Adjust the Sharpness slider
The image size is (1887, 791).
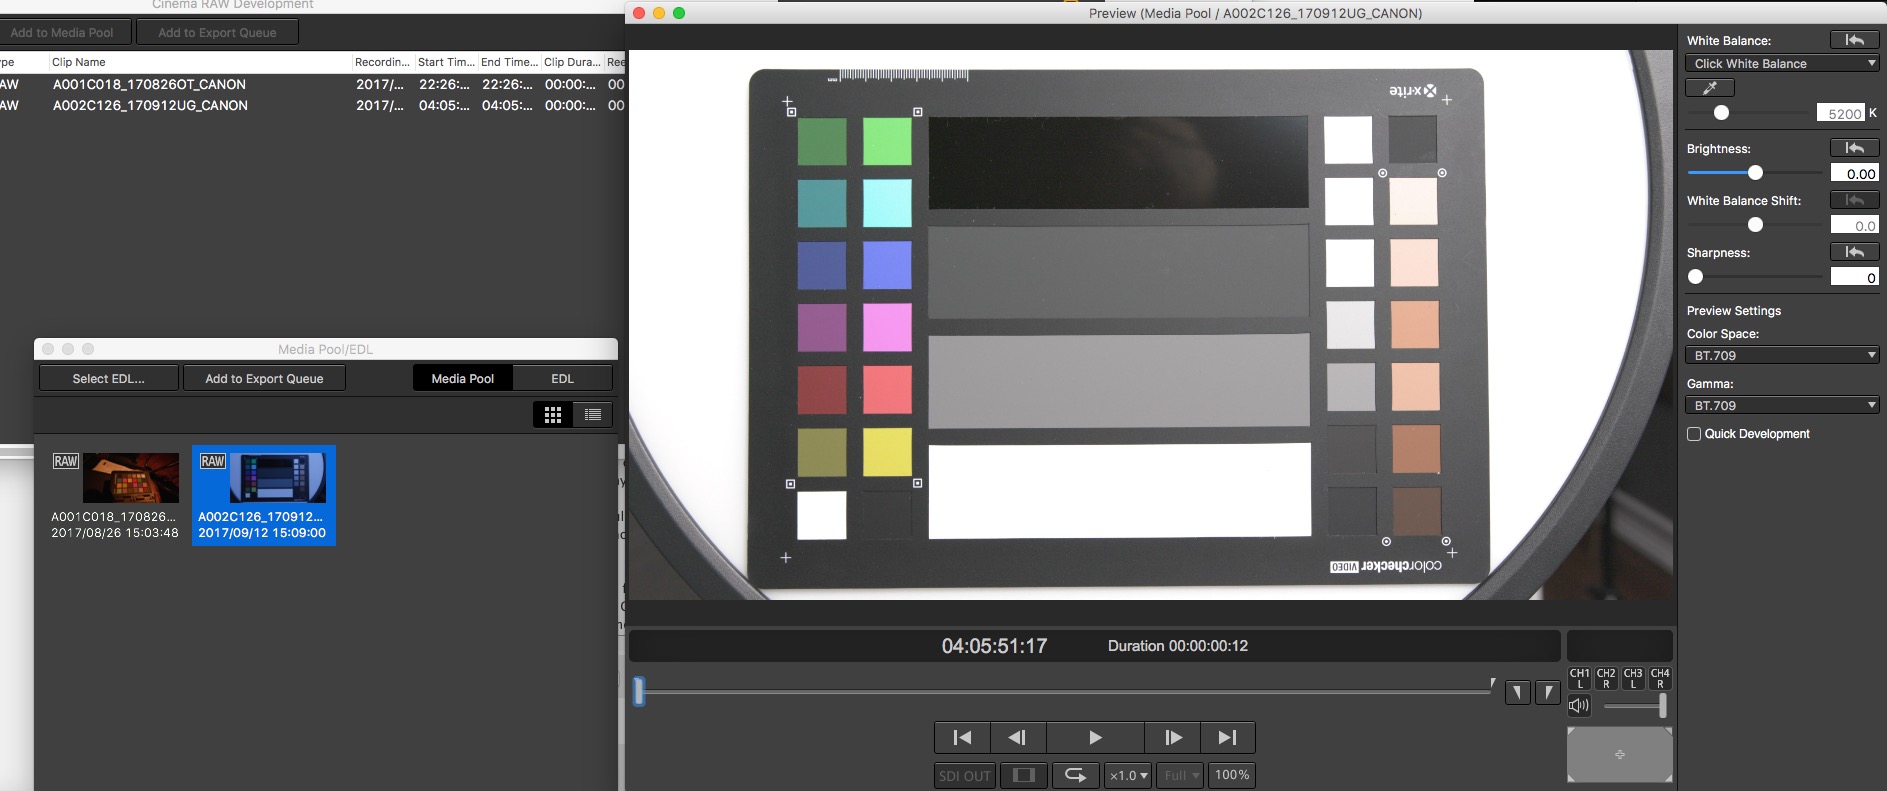click(1696, 277)
